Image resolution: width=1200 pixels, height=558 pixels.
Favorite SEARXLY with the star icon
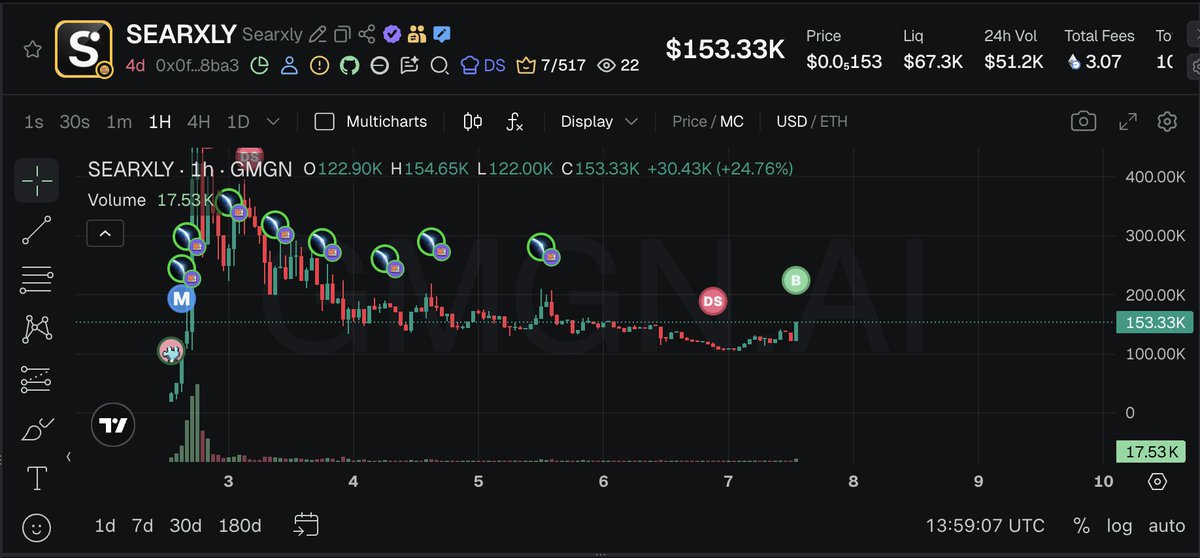tap(32, 49)
